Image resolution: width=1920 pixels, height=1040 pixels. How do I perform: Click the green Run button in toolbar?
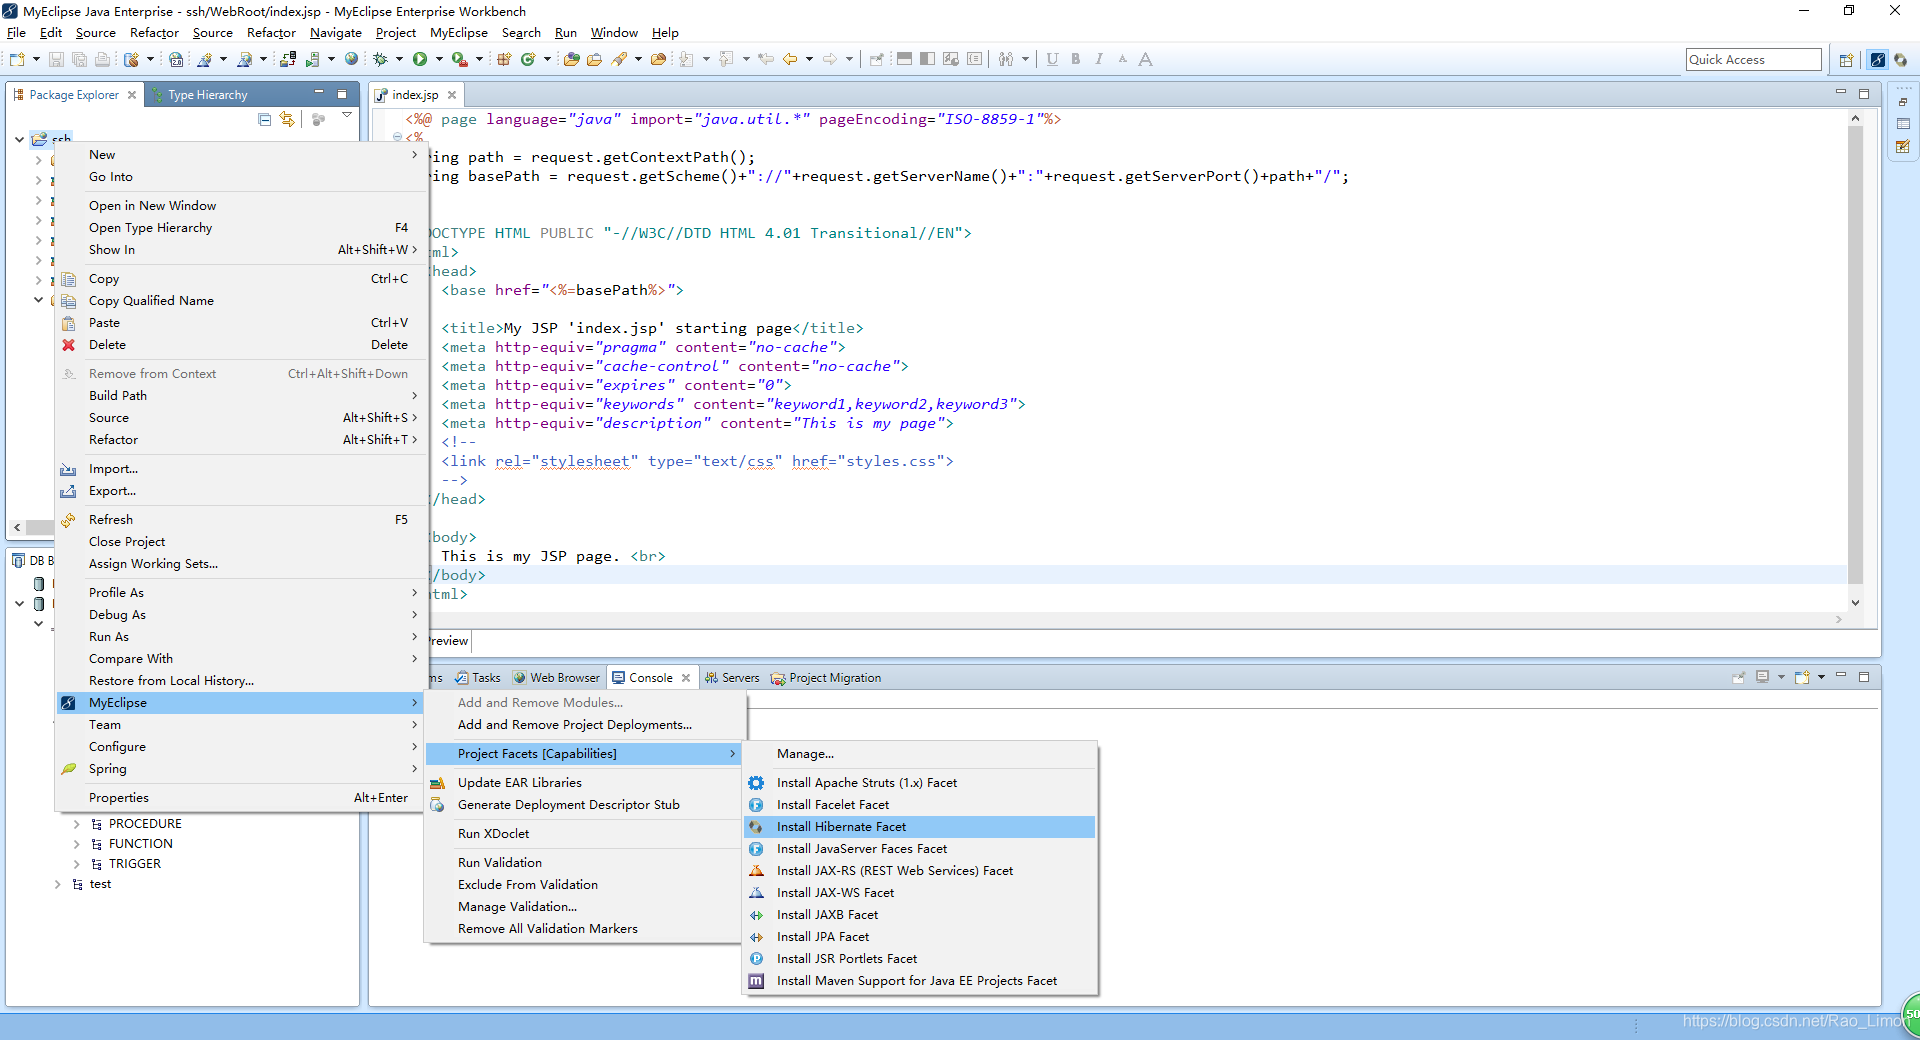420,60
